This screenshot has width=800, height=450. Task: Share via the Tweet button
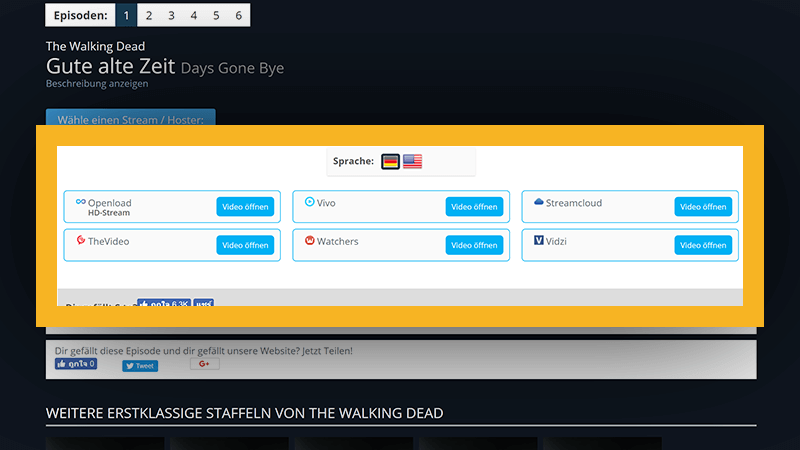click(140, 366)
